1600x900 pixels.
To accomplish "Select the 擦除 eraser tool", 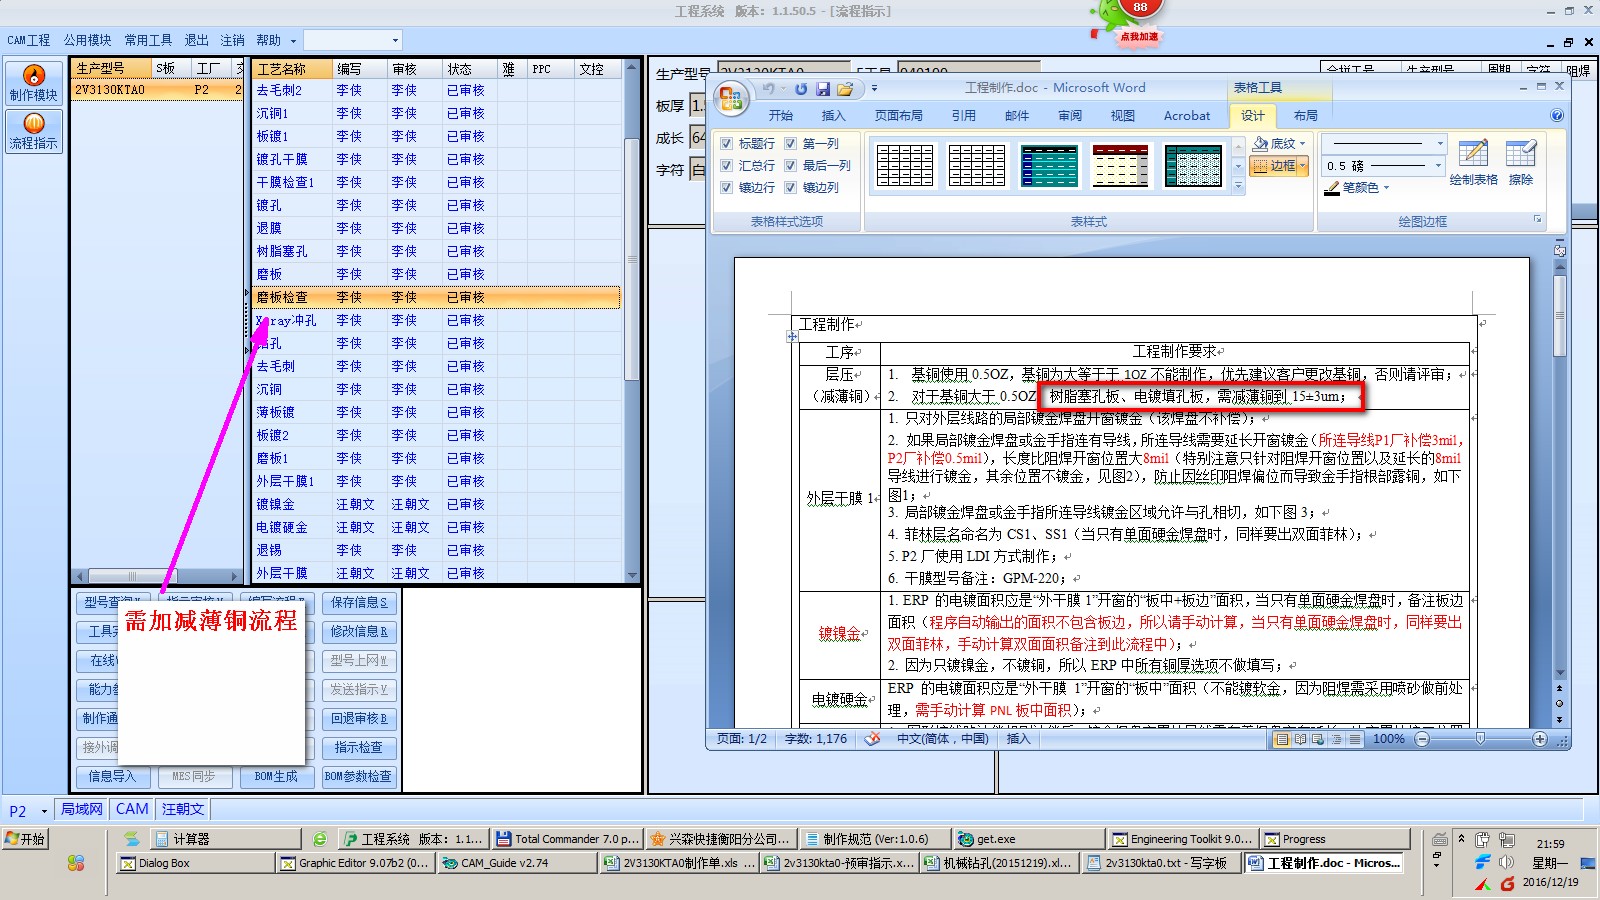I will (1520, 163).
